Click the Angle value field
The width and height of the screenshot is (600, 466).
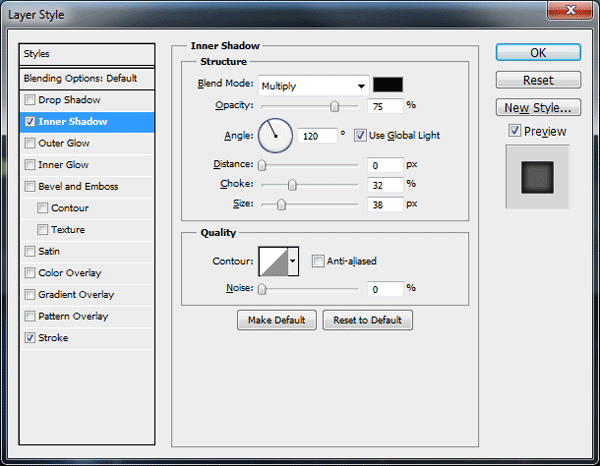pos(317,136)
